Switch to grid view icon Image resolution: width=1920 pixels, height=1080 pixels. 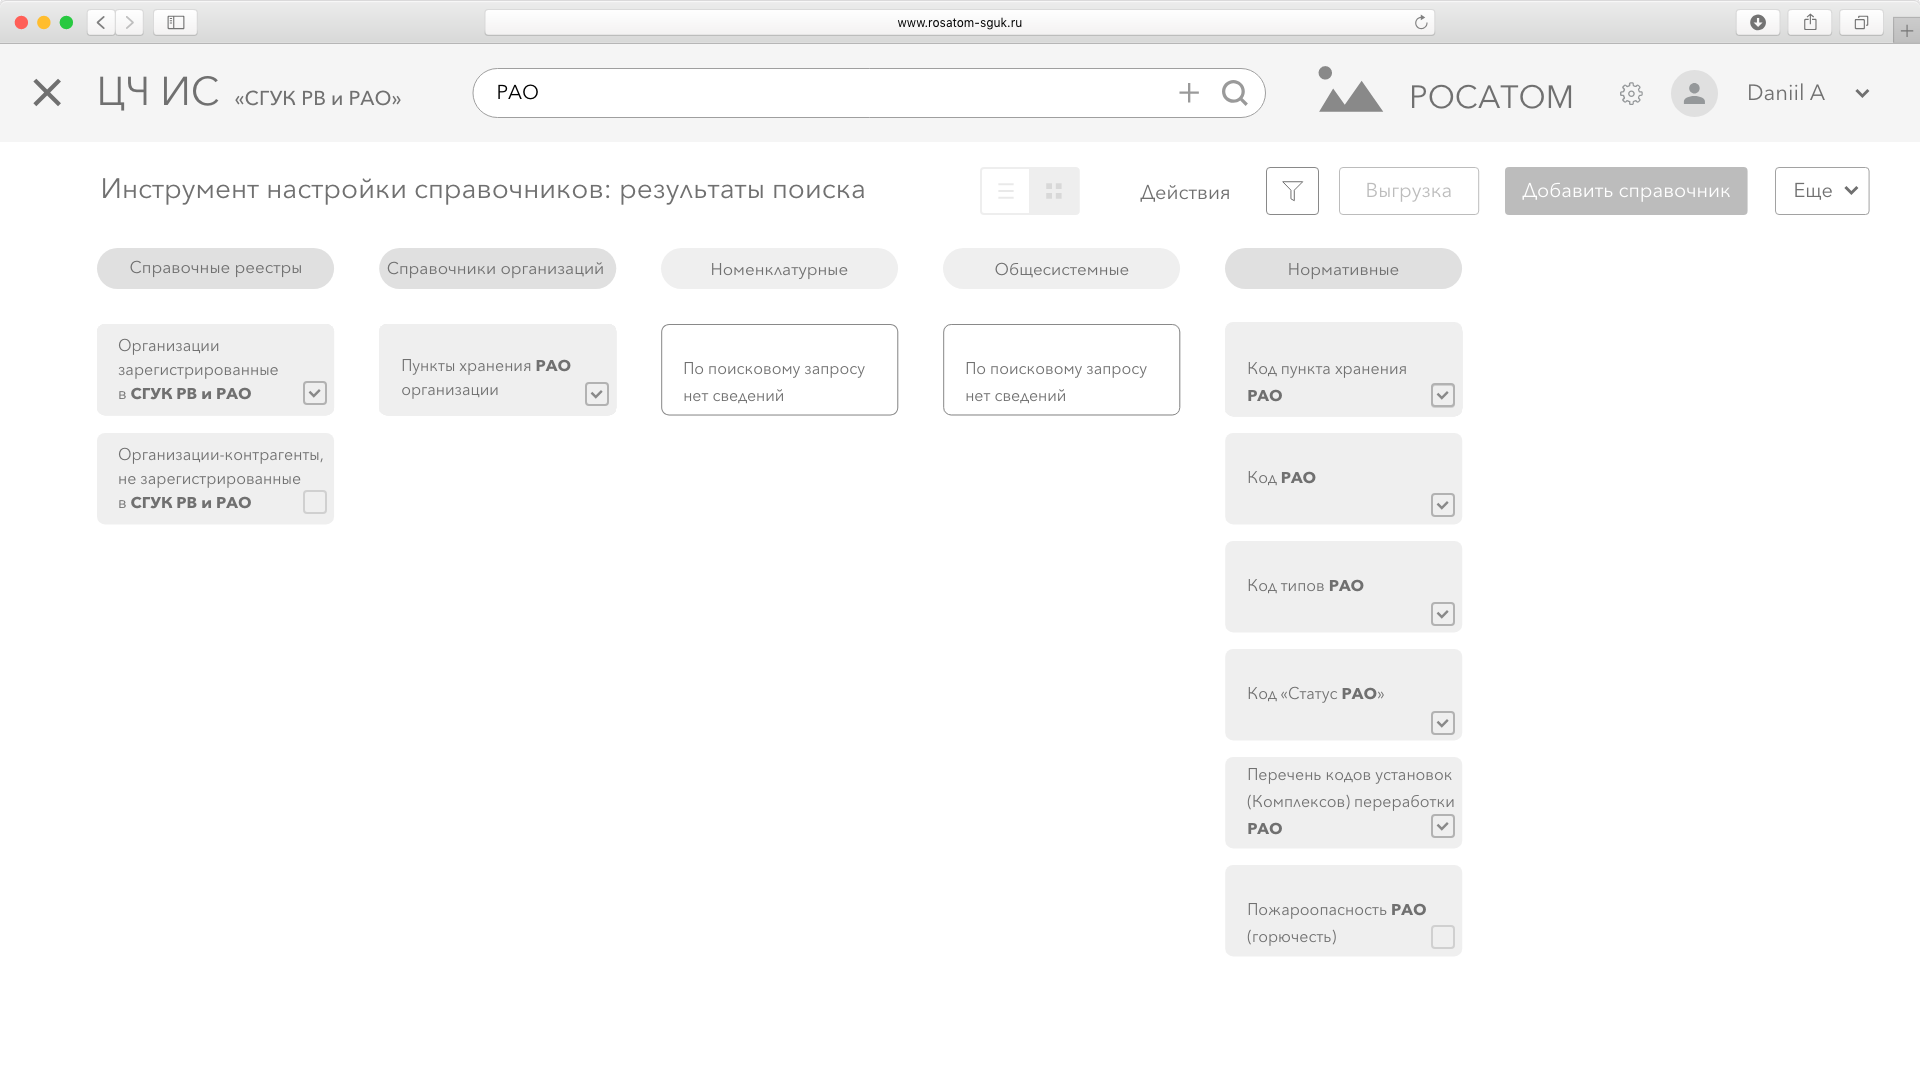(x=1054, y=191)
